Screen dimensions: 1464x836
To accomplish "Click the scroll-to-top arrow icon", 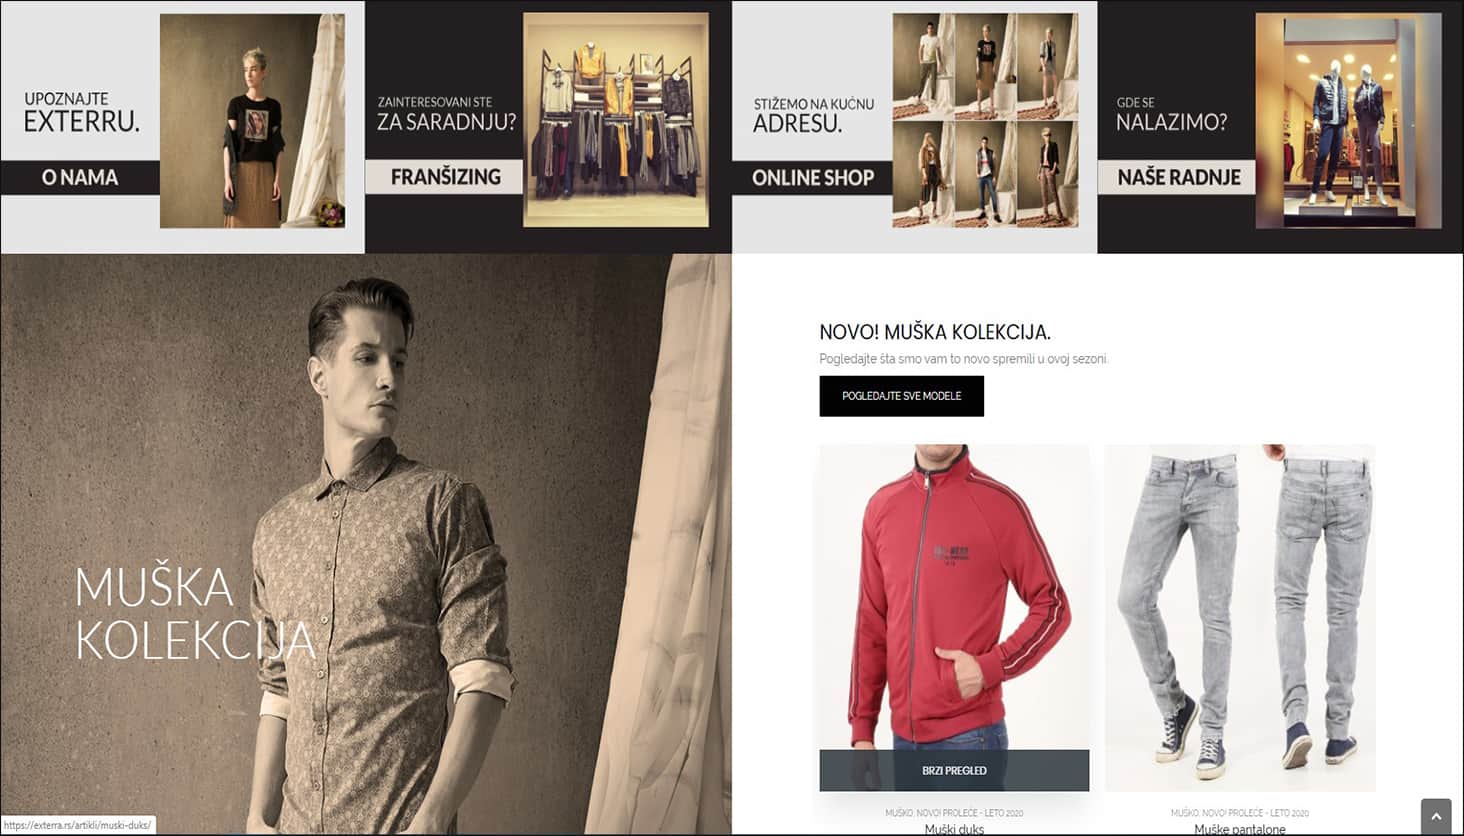I will coord(1436,816).
